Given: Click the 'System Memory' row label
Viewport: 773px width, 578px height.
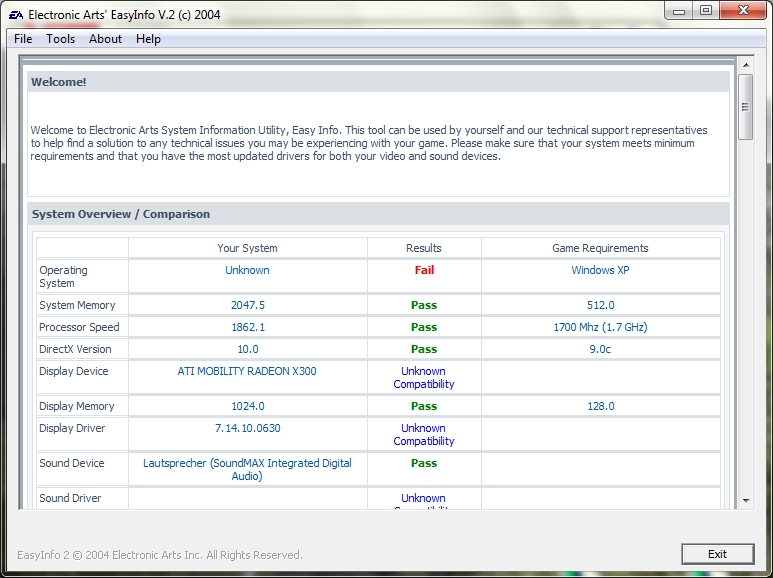Looking at the screenshot, I should point(77,305).
